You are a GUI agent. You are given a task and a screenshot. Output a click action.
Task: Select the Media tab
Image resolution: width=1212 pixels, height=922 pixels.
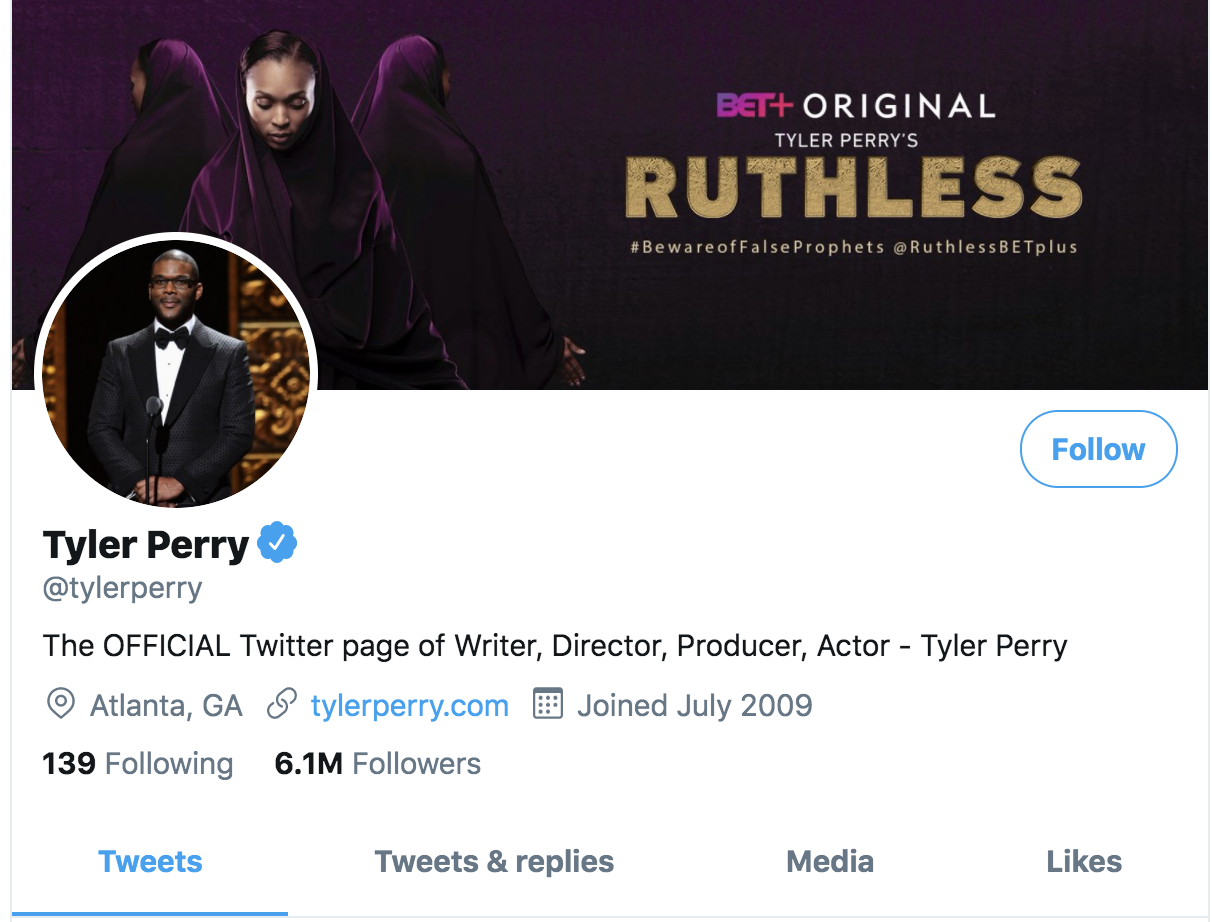(x=830, y=861)
